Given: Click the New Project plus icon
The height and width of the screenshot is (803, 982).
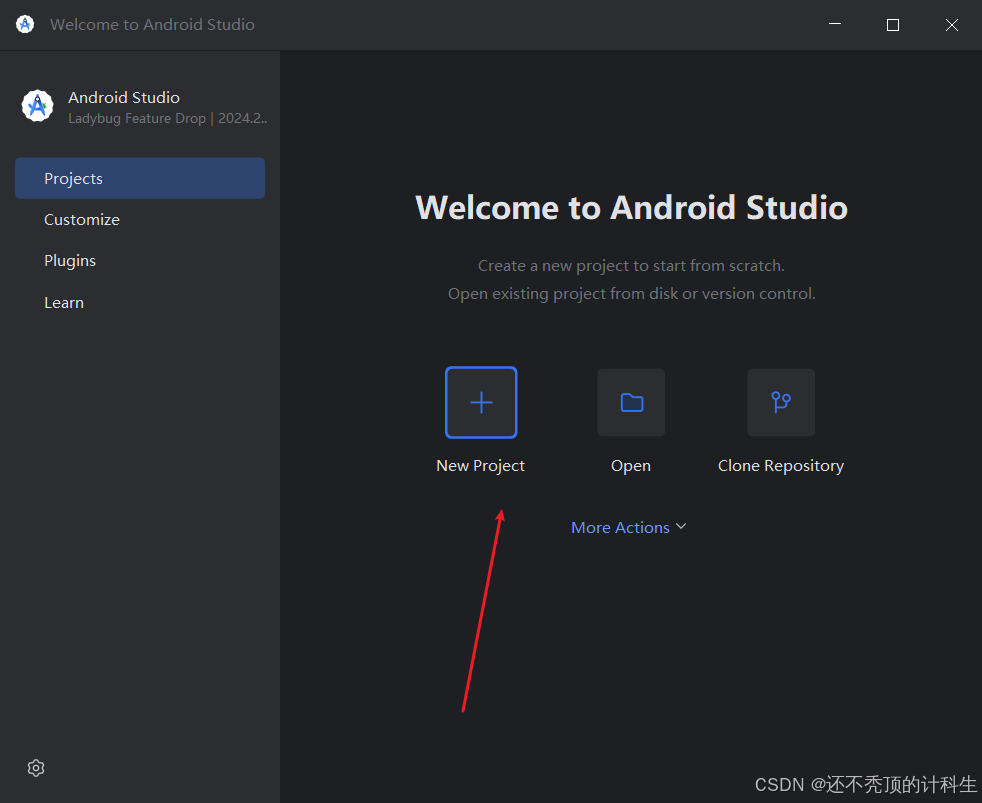Looking at the screenshot, I should click(x=481, y=402).
